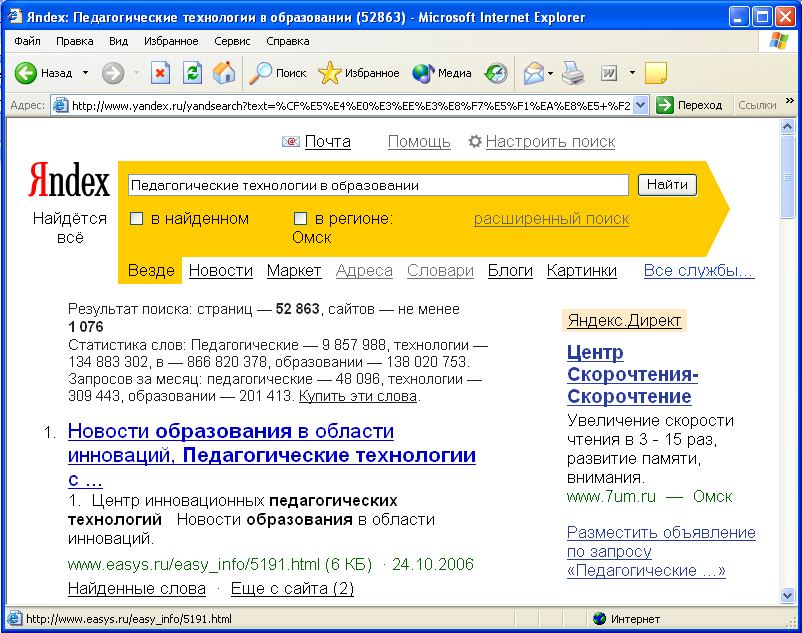Print the page with printer icon

coord(573,73)
